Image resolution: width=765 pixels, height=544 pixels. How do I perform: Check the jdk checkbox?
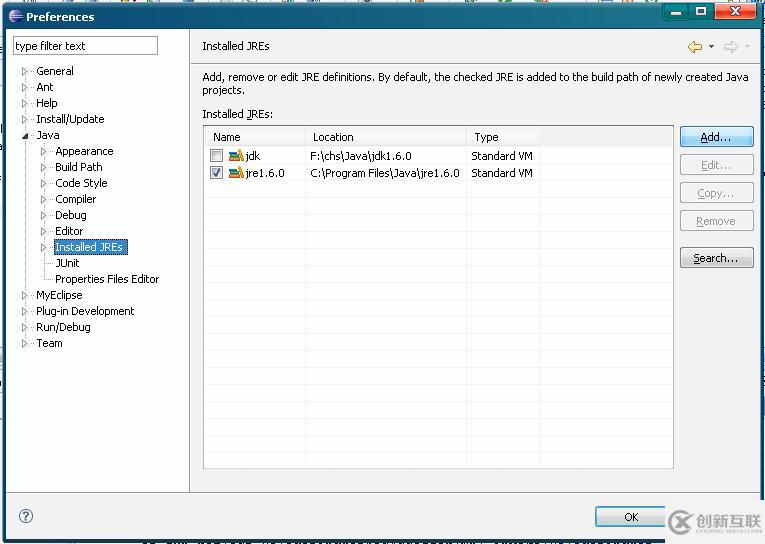click(216, 156)
